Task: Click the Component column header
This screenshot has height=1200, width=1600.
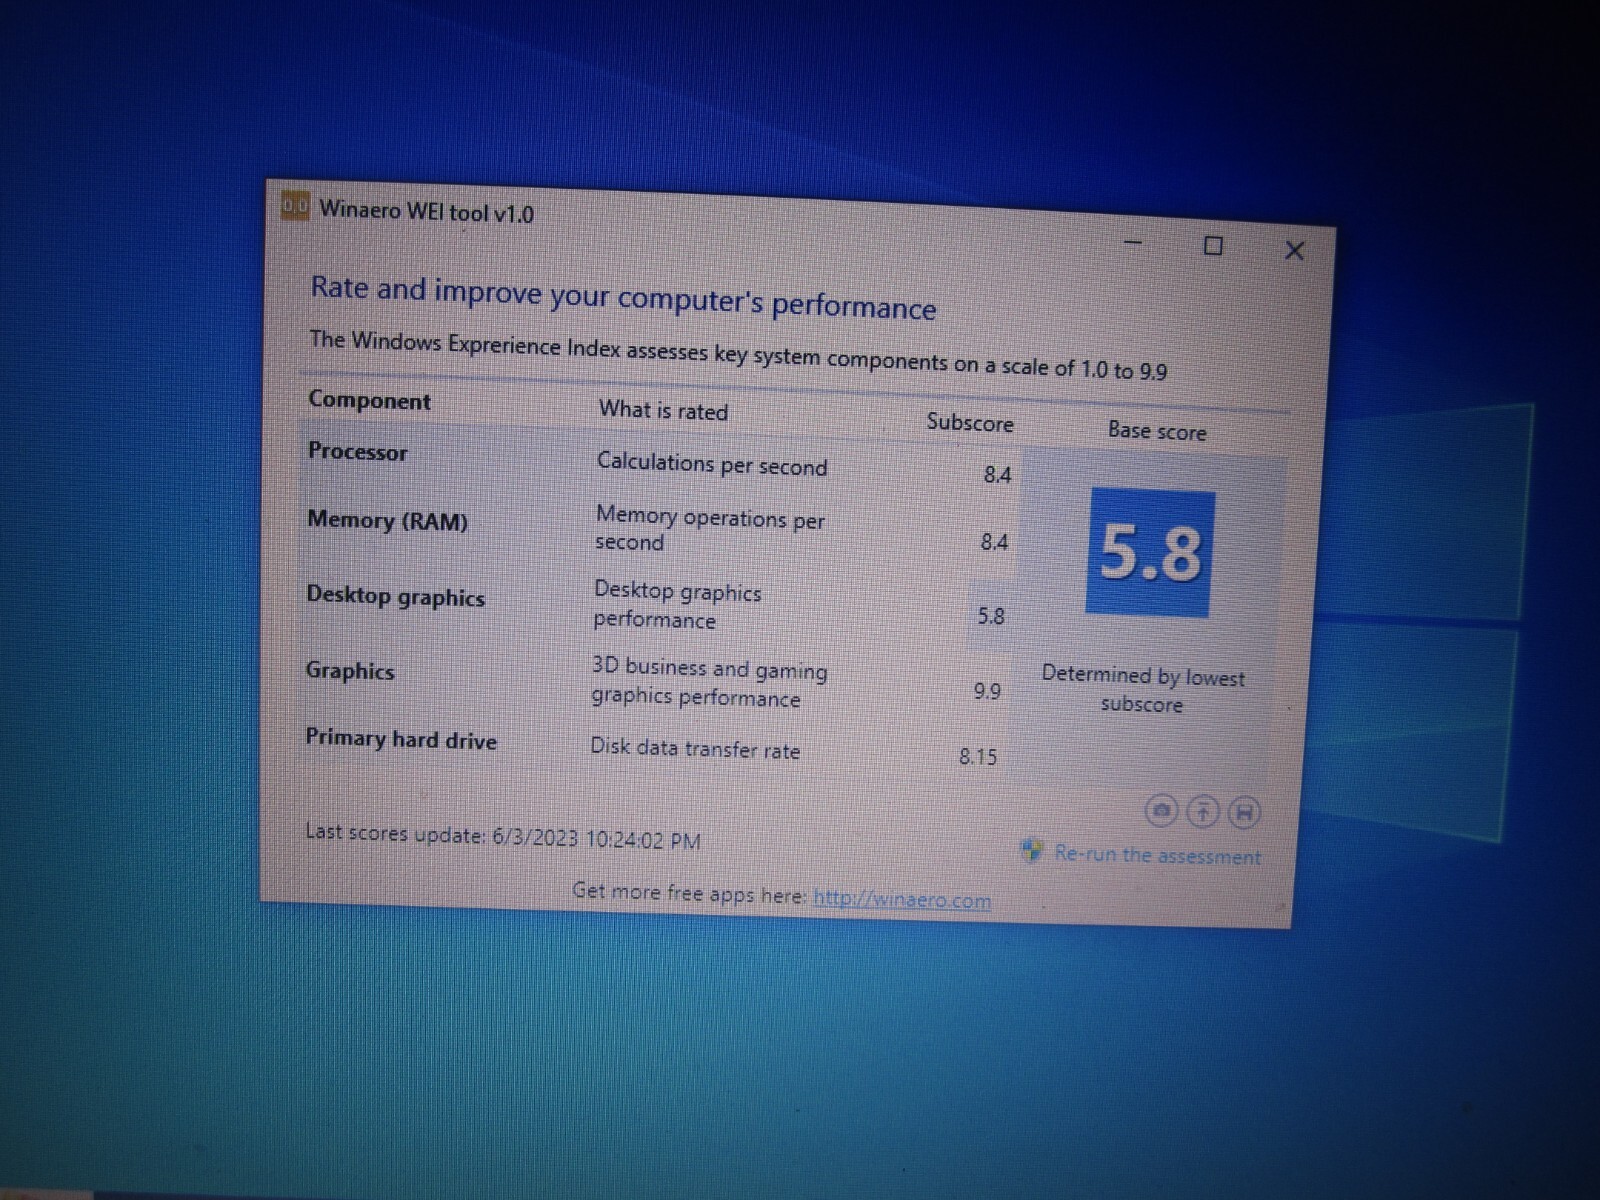Action: (x=369, y=400)
